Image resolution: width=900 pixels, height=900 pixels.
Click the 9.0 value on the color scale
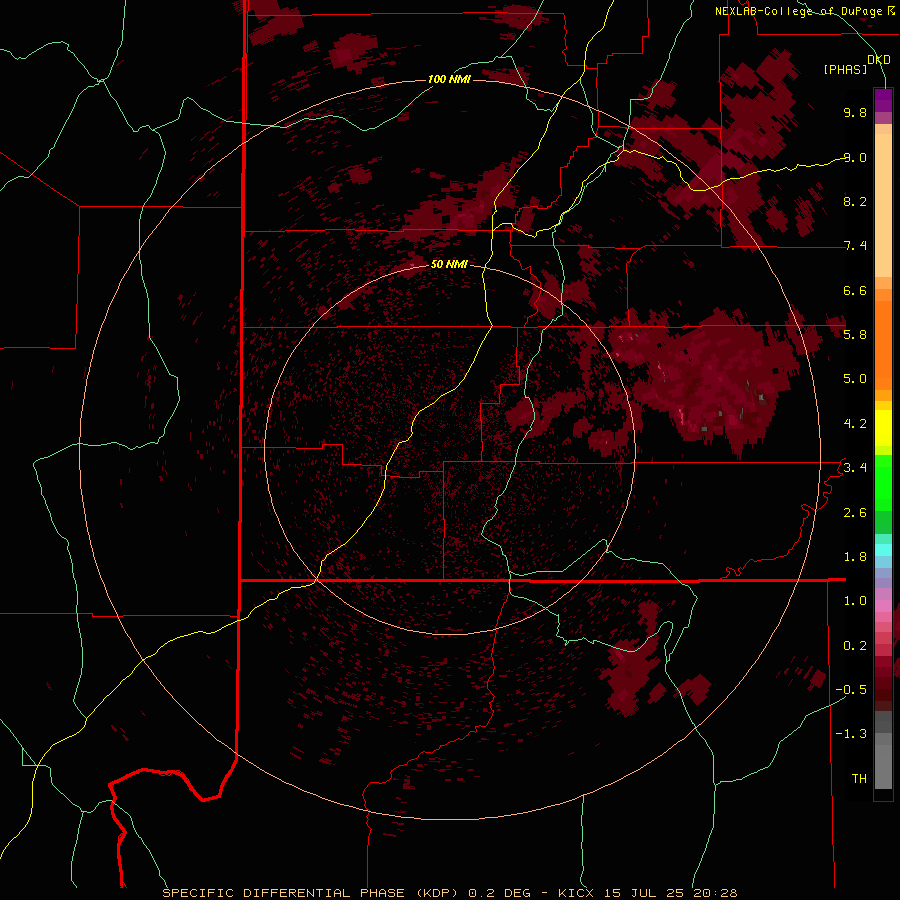pos(855,157)
